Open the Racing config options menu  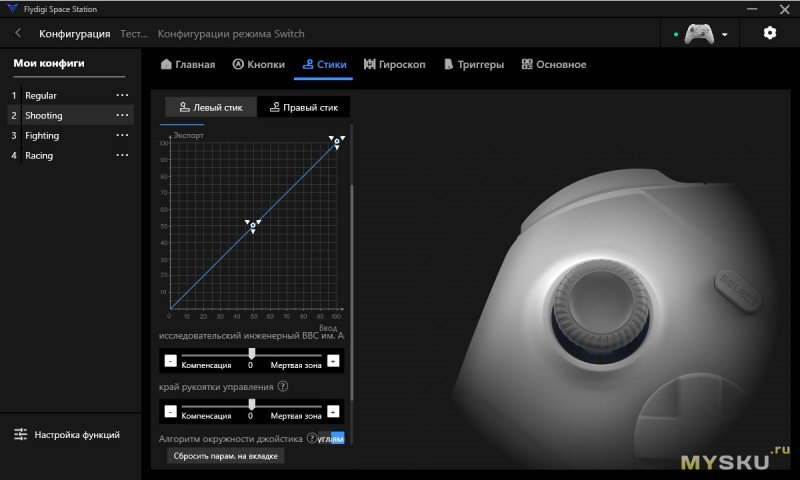click(122, 155)
